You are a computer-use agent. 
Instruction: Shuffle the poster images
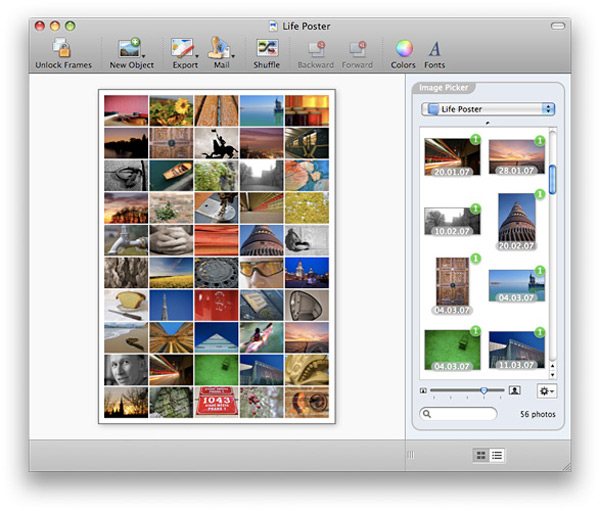[266, 48]
